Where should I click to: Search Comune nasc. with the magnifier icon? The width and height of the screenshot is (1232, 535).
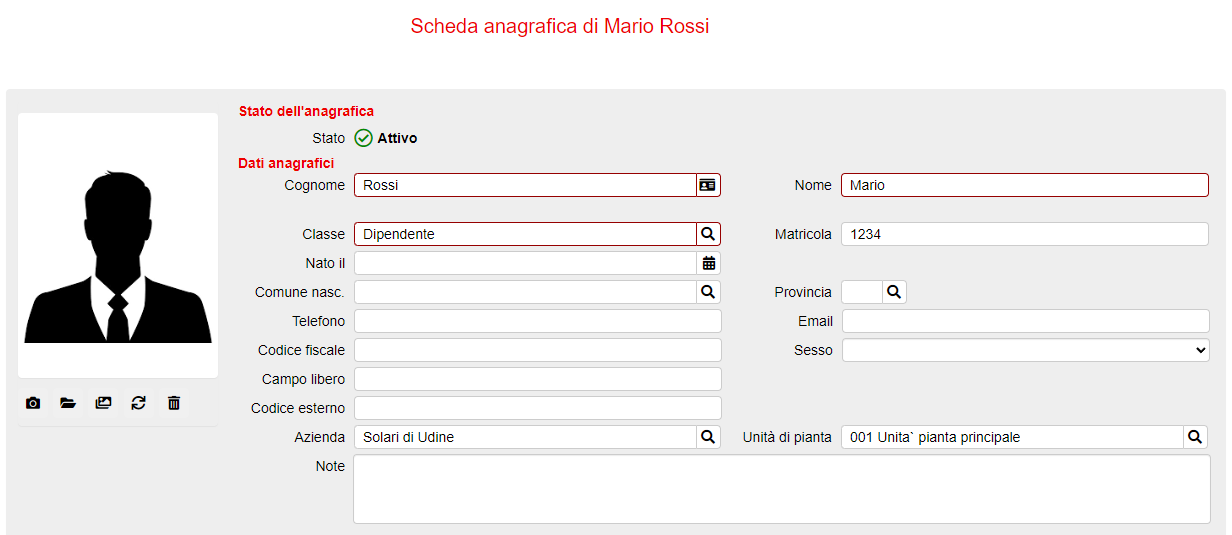(708, 292)
